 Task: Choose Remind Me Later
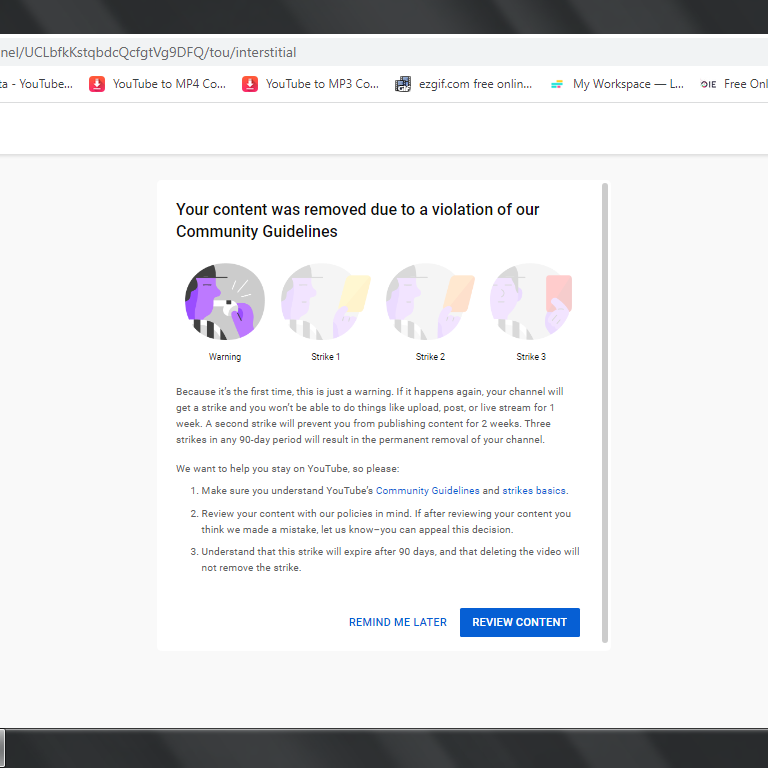[x=398, y=622]
